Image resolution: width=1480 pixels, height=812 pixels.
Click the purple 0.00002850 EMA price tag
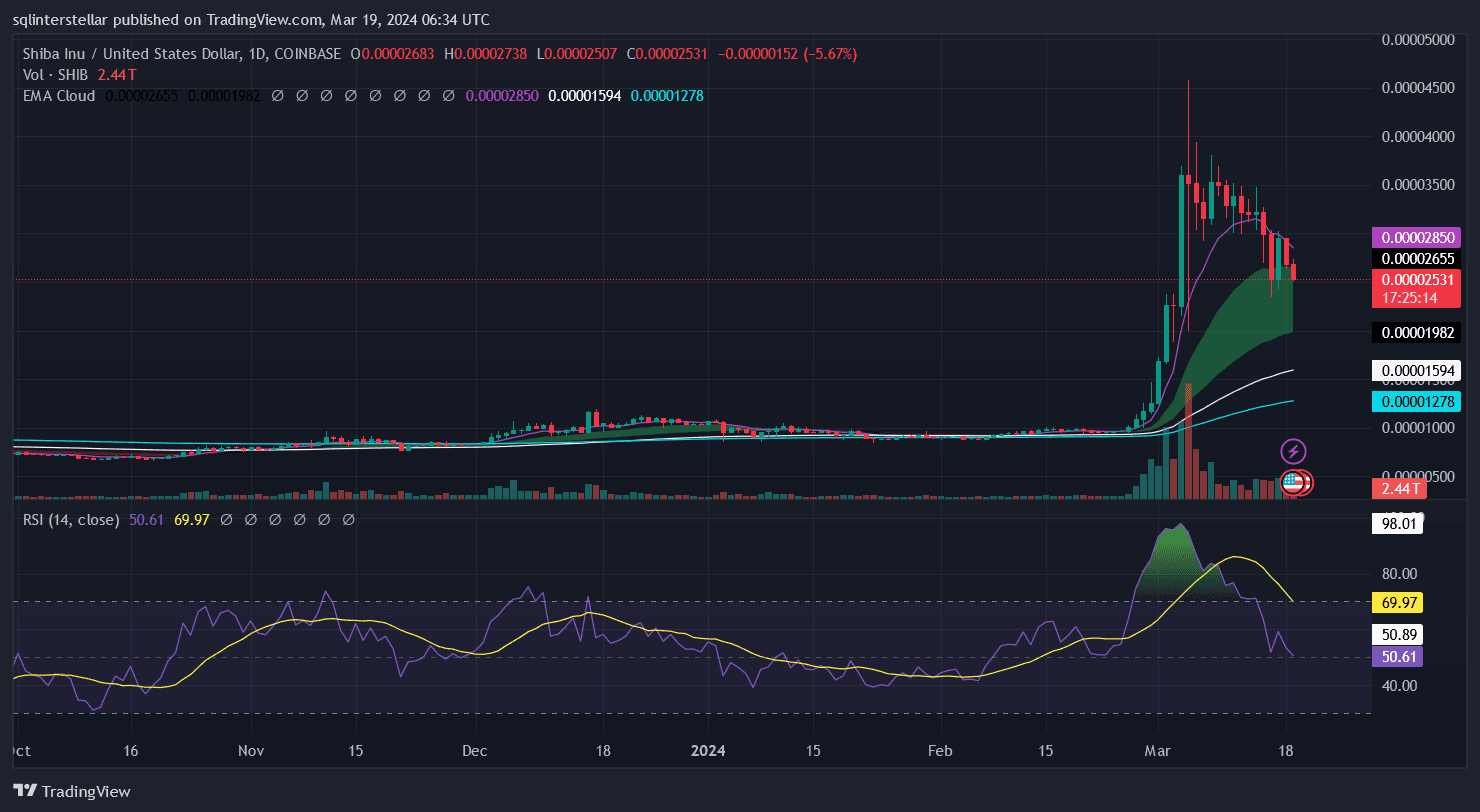point(1420,238)
